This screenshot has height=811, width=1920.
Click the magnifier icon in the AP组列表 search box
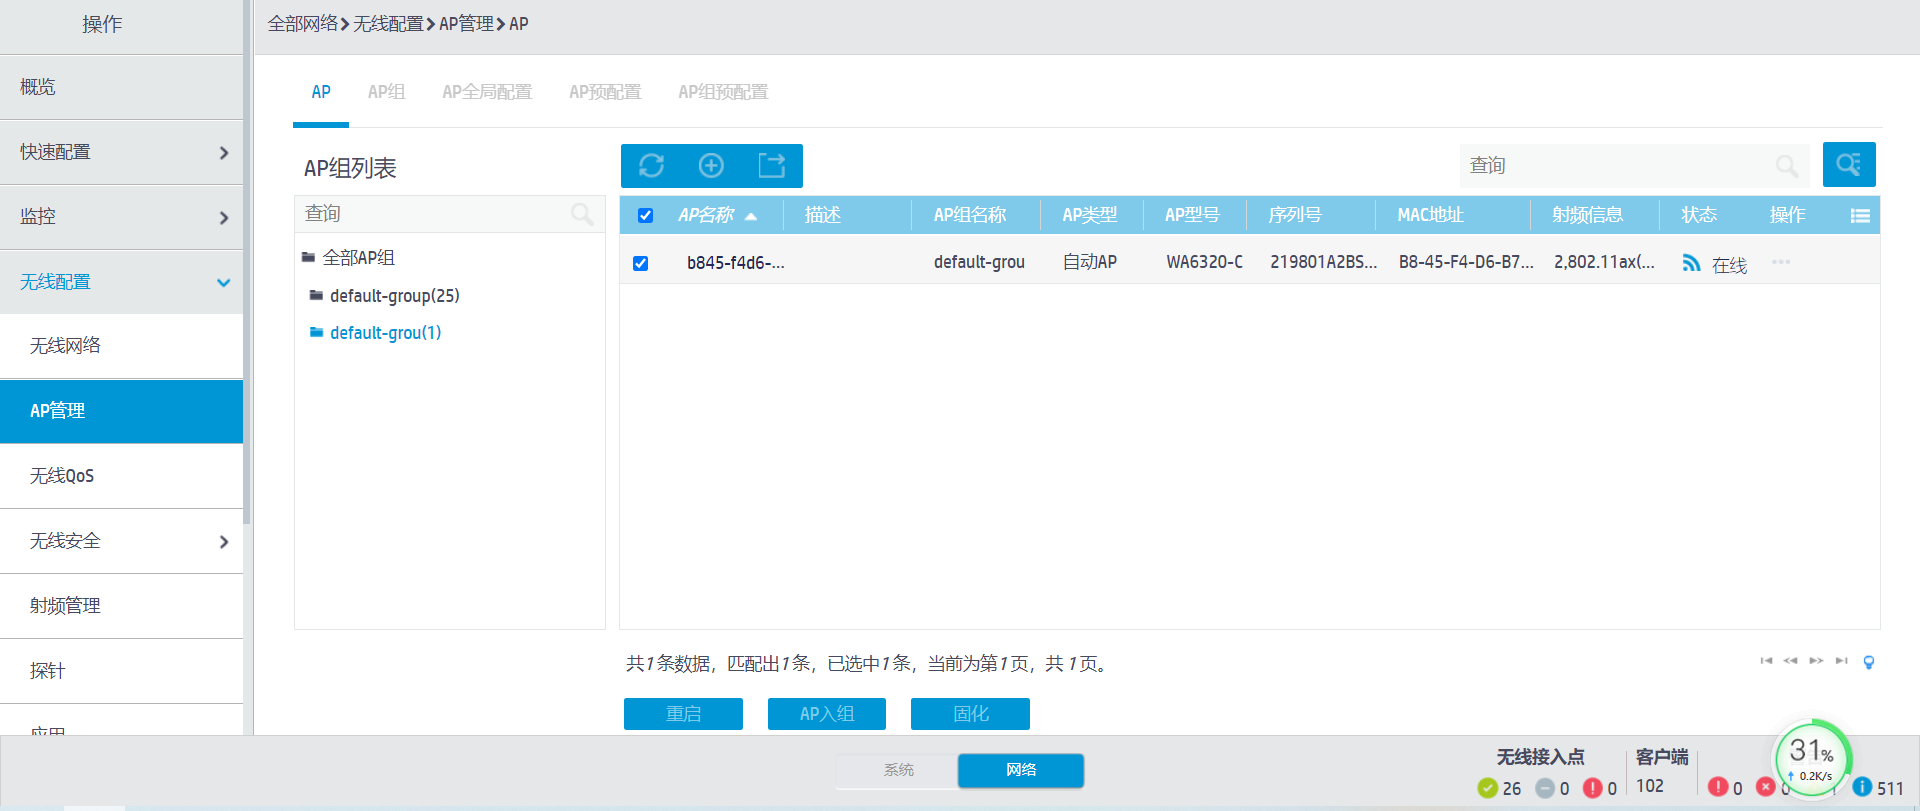[582, 214]
